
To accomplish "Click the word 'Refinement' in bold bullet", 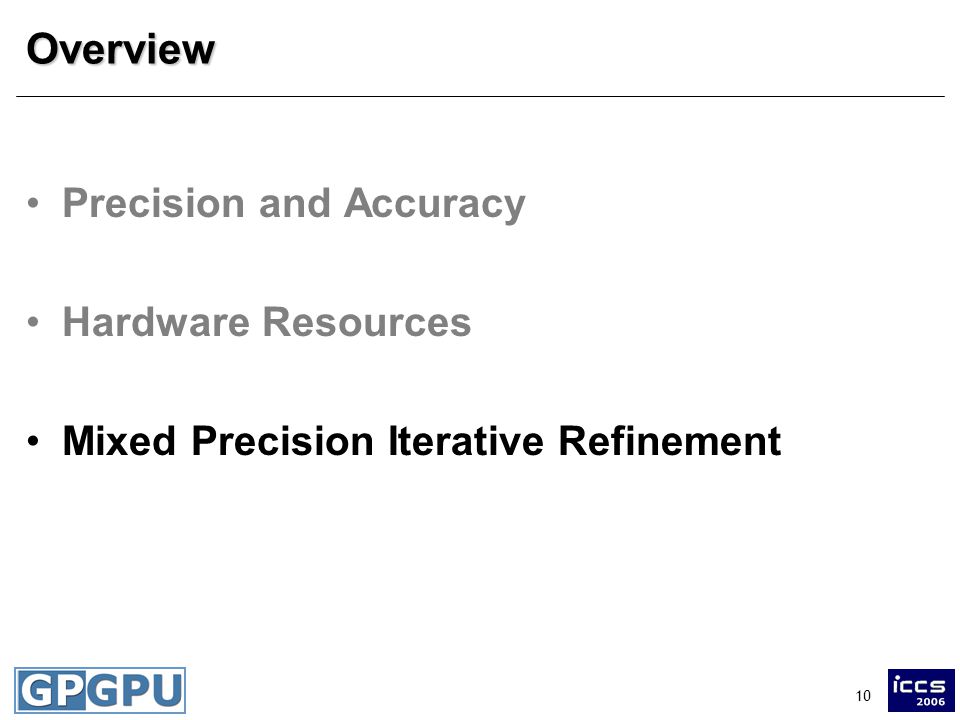I will click(670, 441).
